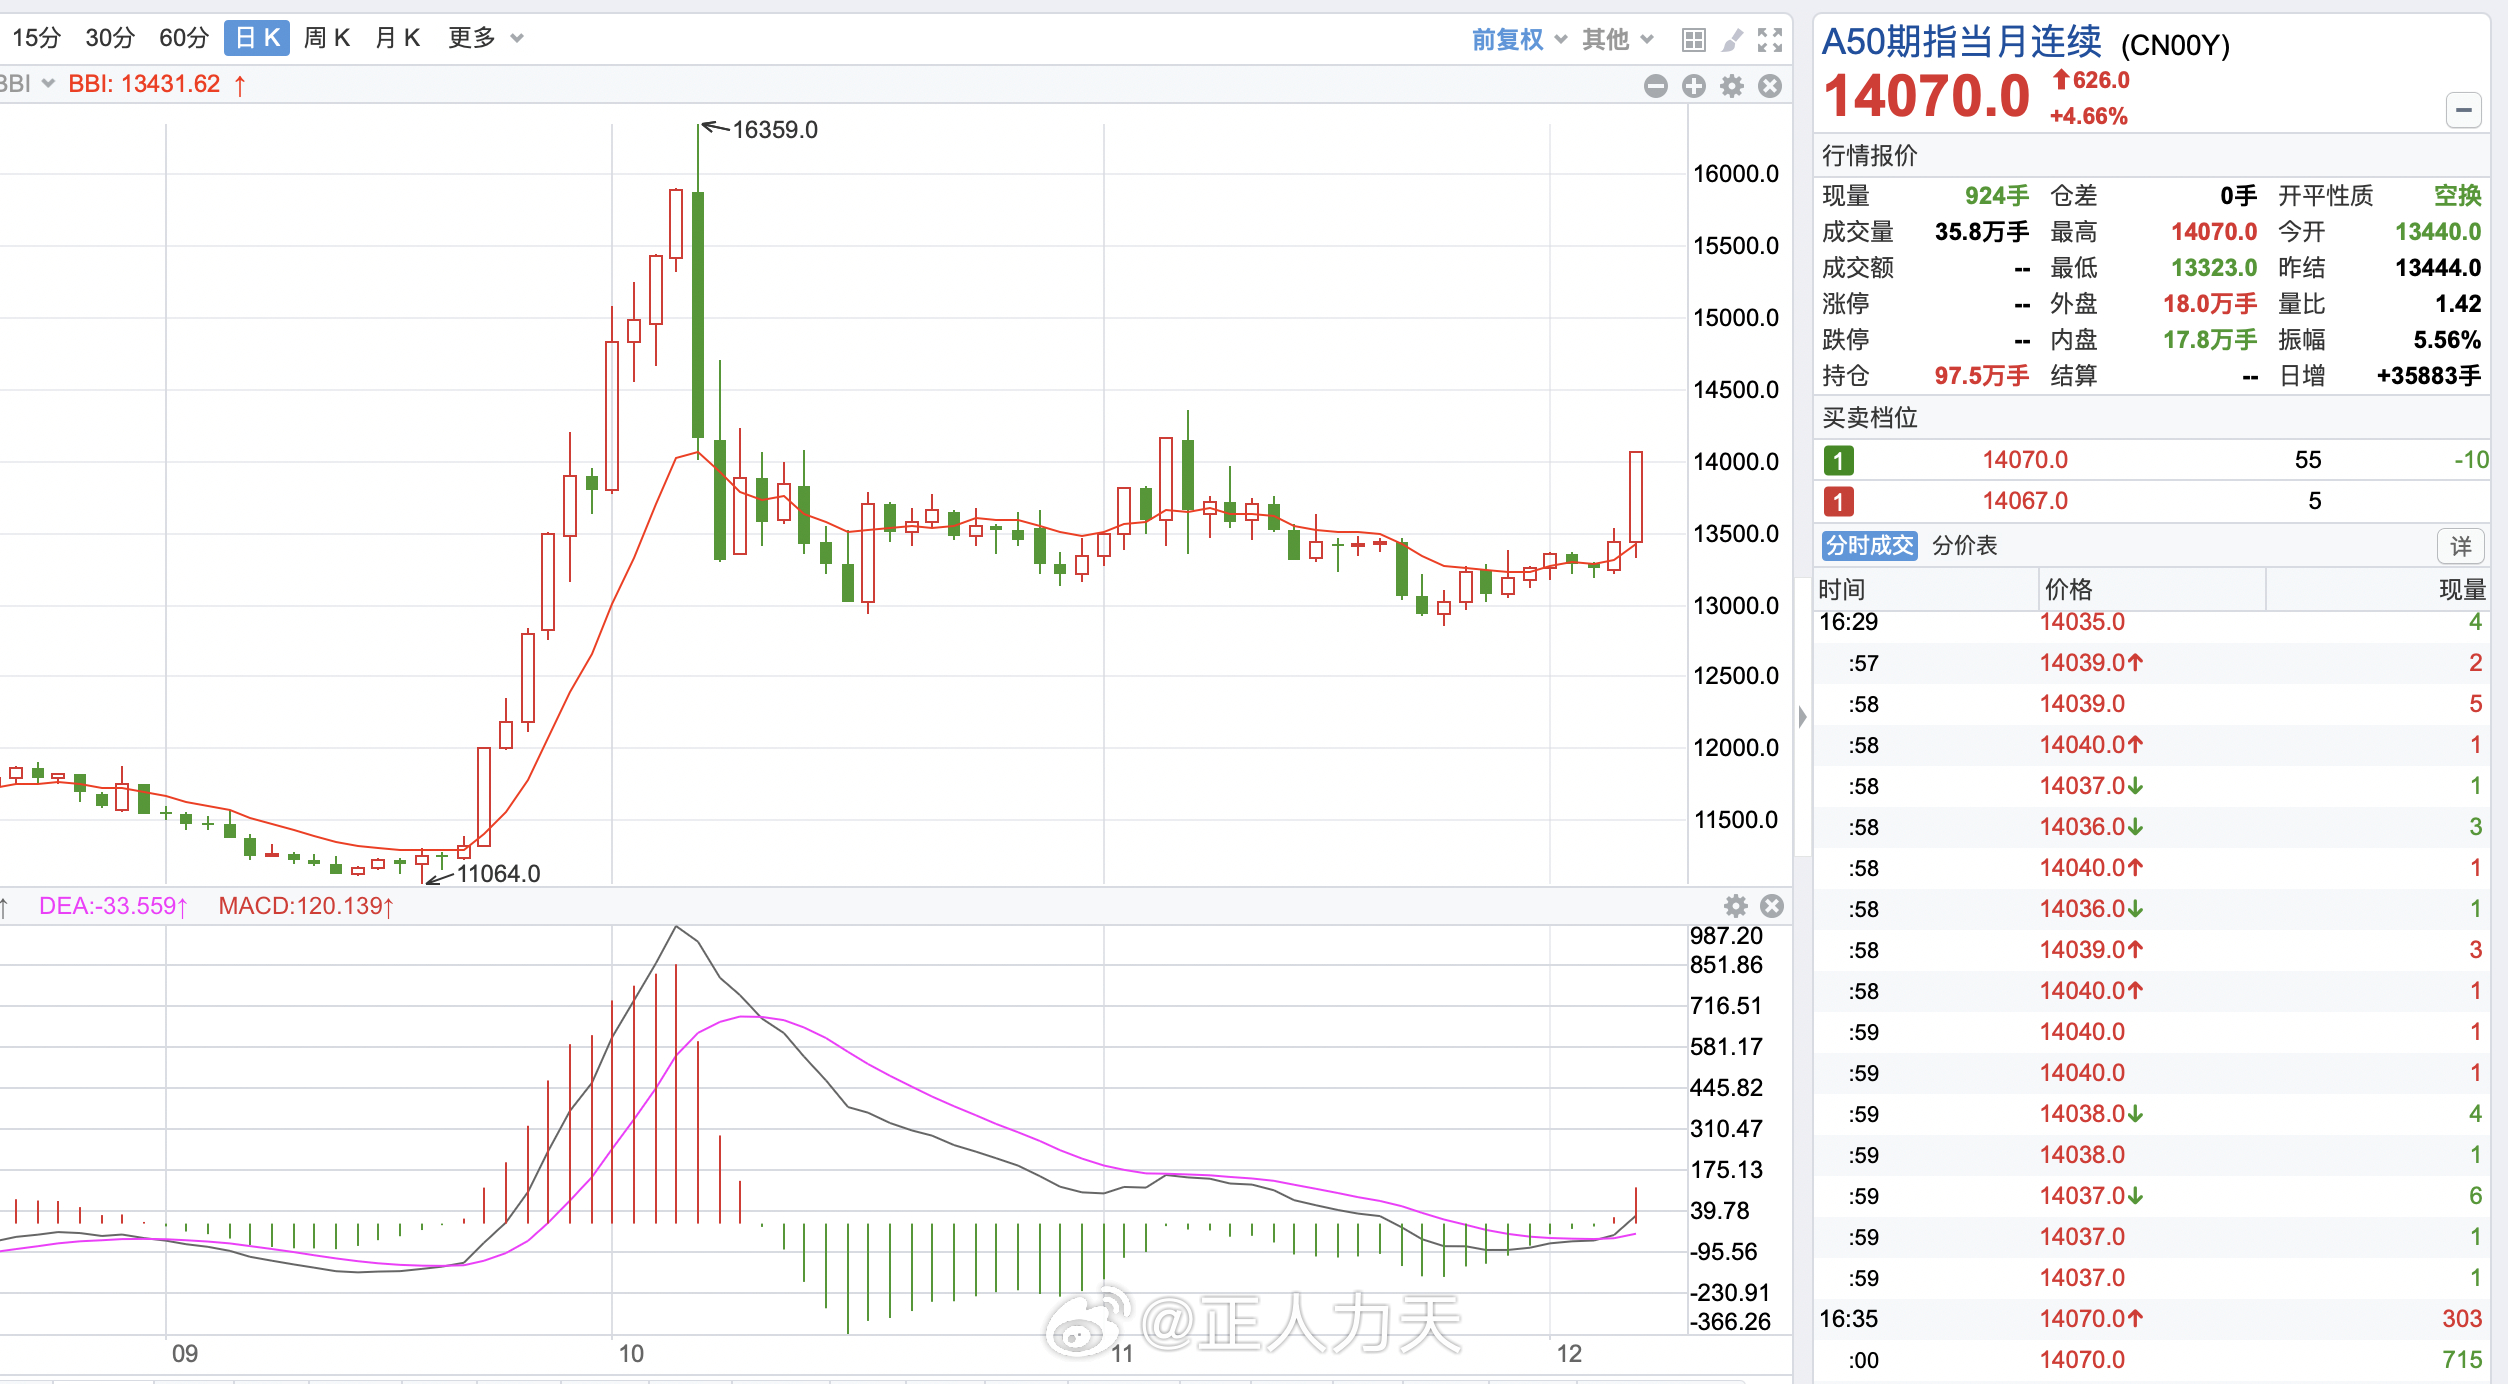The width and height of the screenshot is (2508, 1384).
Task: Click the fullscreen expand icon
Action: (x=1770, y=40)
